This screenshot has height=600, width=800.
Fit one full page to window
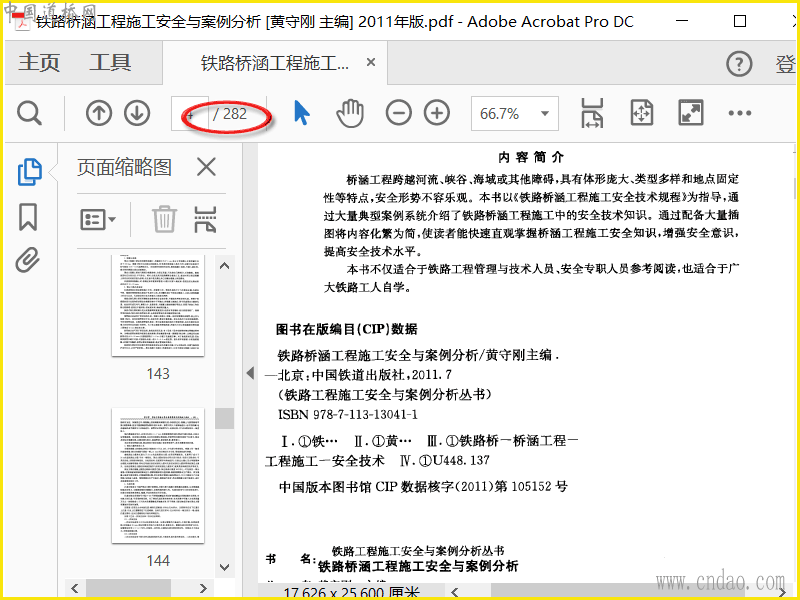[x=641, y=113]
